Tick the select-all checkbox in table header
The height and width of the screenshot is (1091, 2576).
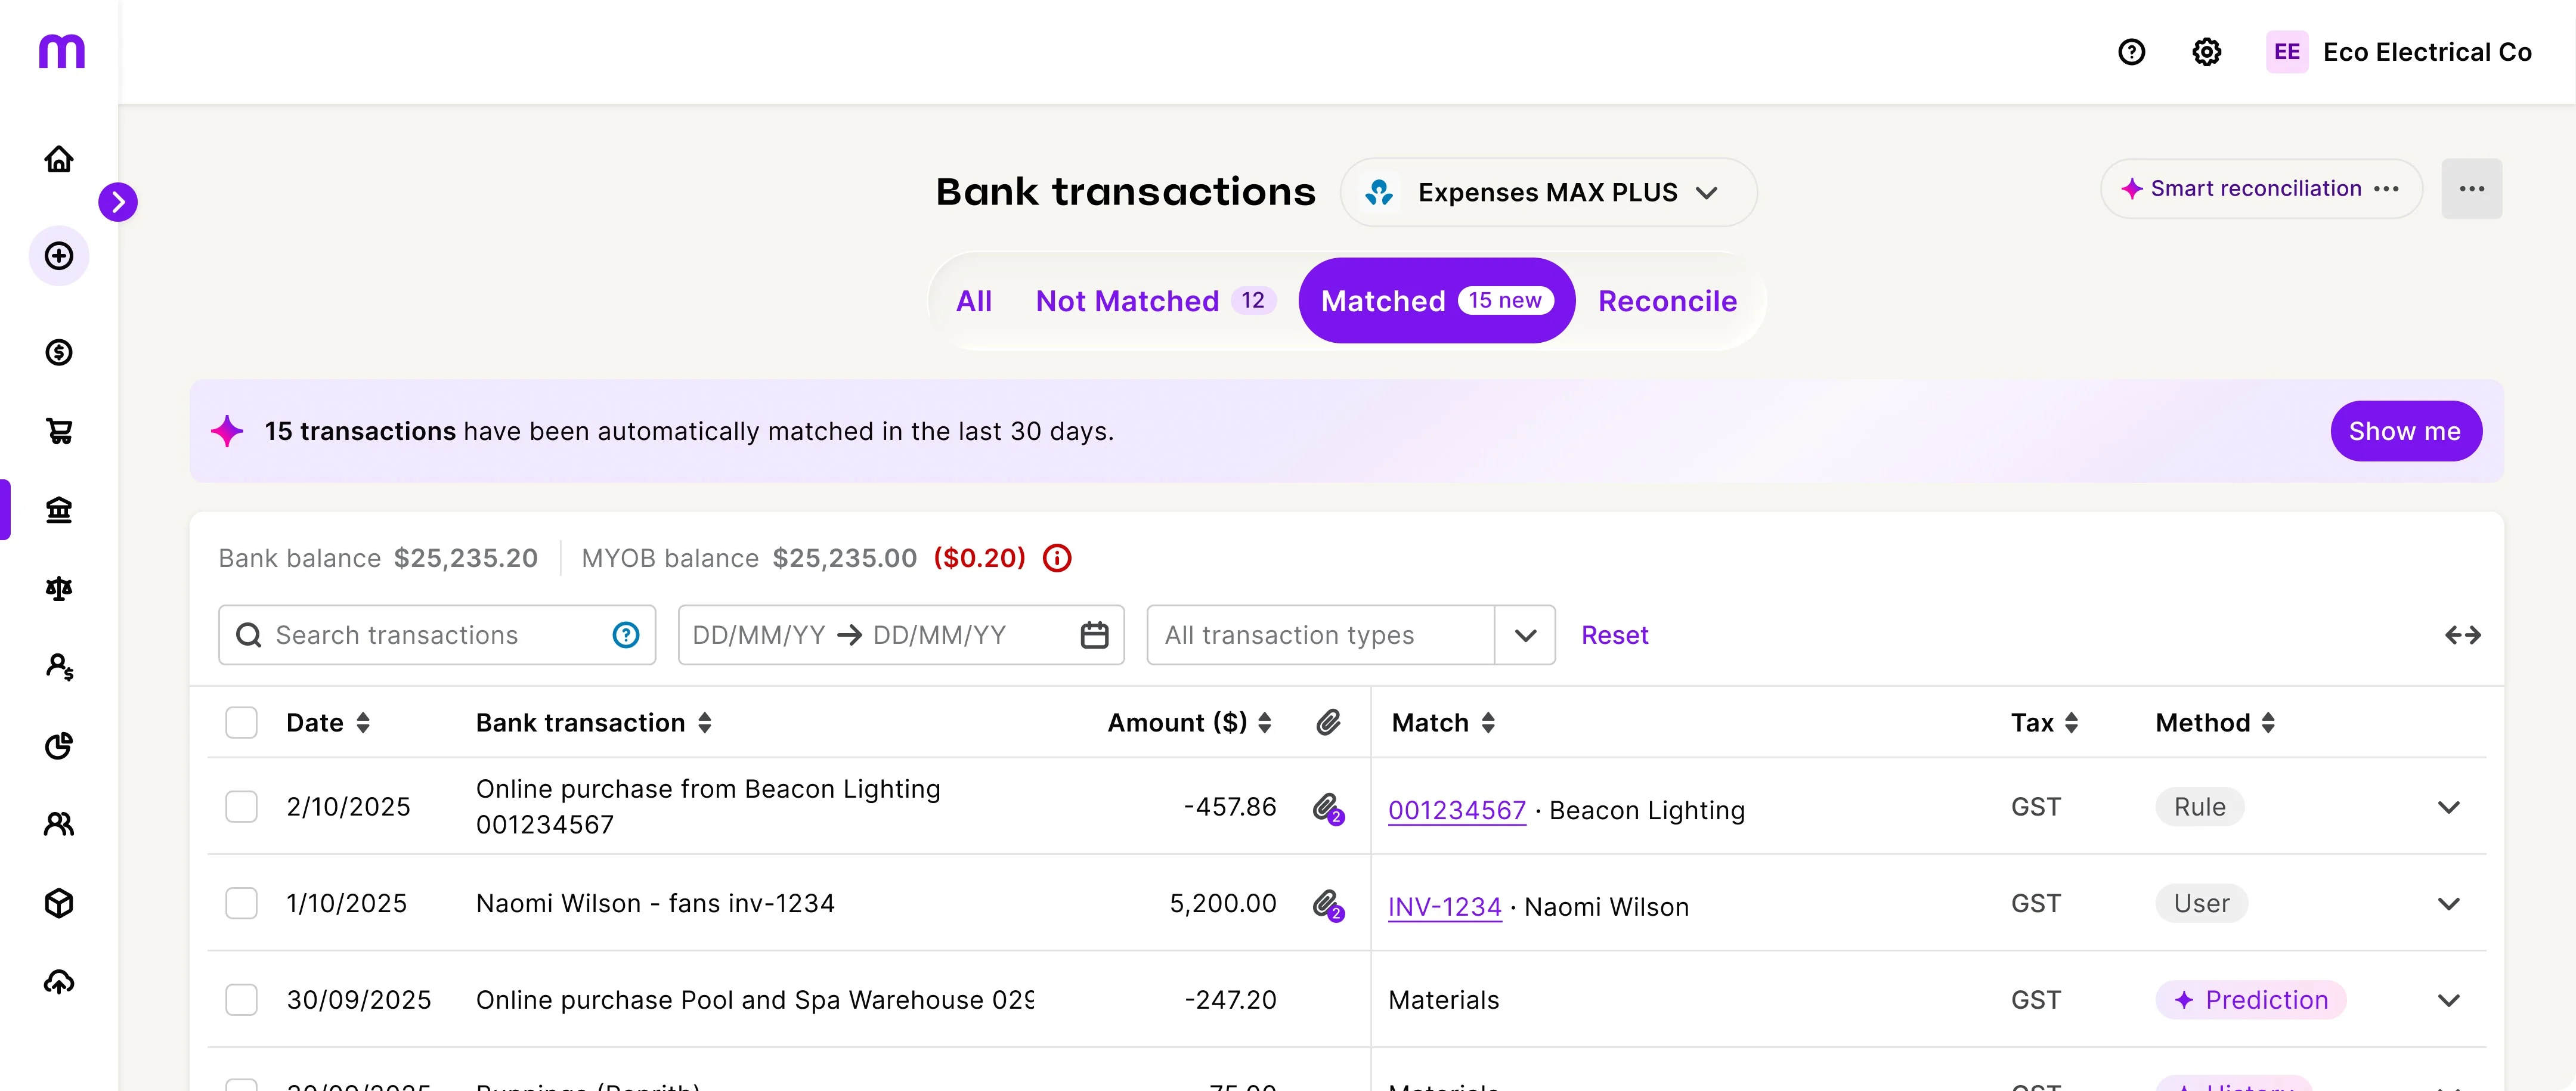pos(242,722)
